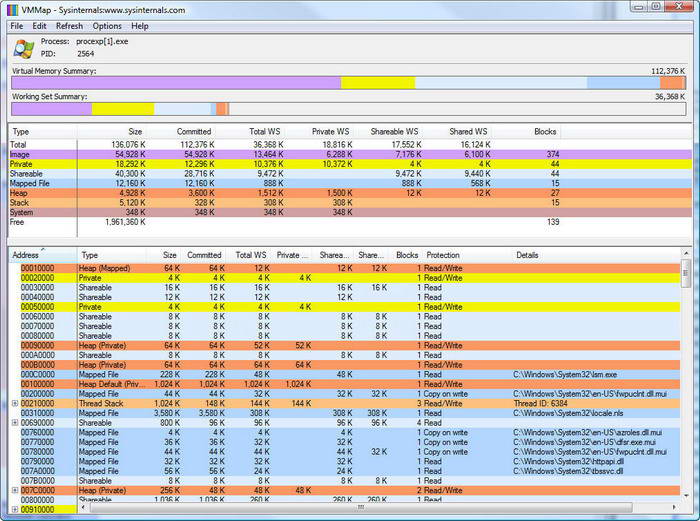Open the Options menu
700x521 pixels.
click(x=107, y=26)
